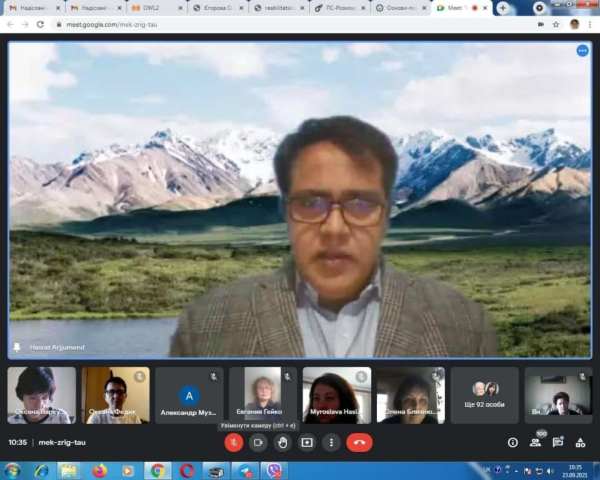Bookmark this page with the star icon
Viewport: 600px width, 480px height.
555,24
